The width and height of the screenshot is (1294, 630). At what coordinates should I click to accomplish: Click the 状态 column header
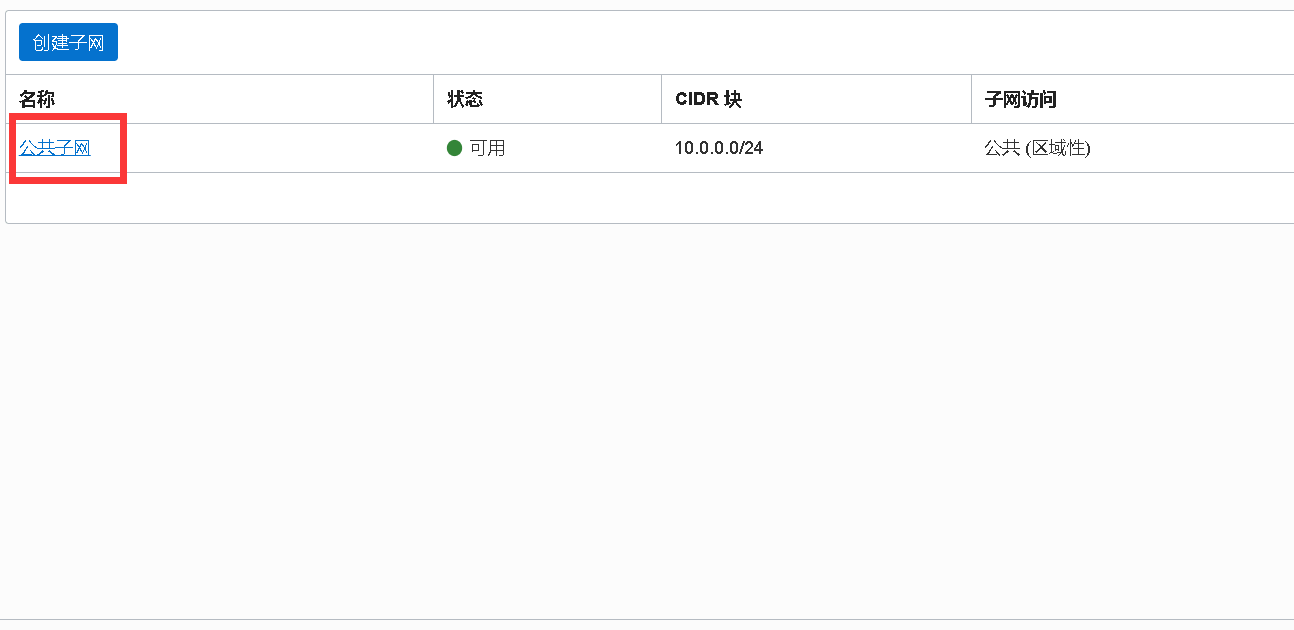462,99
